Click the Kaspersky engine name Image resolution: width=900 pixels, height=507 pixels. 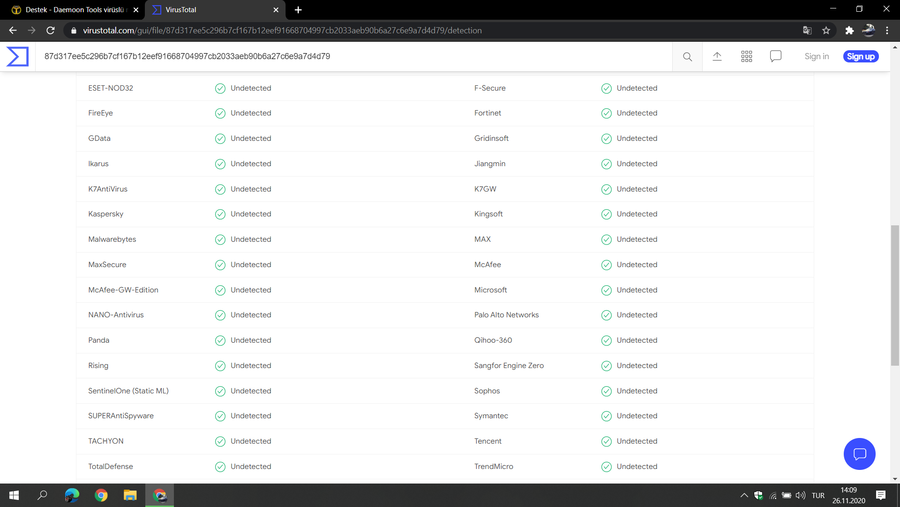click(106, 214)
